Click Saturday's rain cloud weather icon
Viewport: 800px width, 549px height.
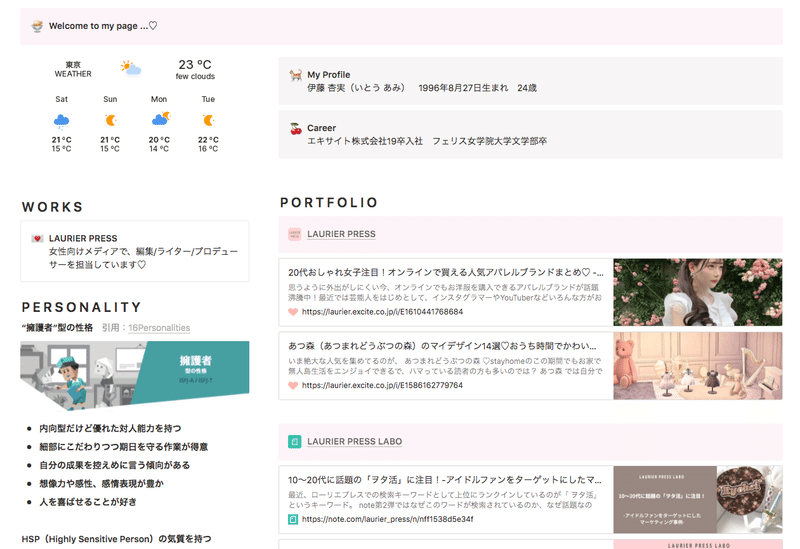[x=61, y=121]
